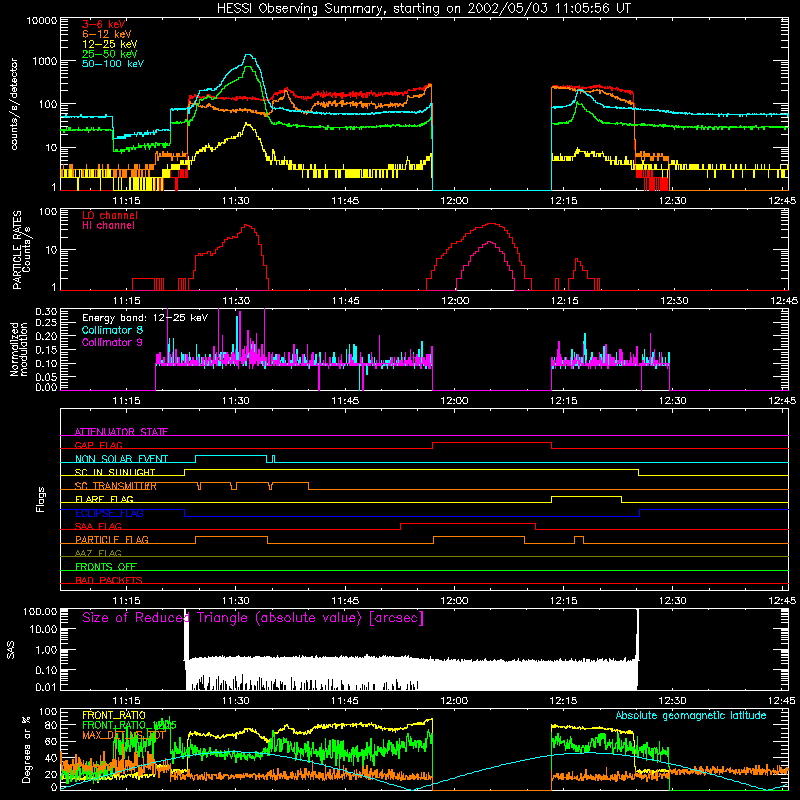The image size is (800, 800).
Task: Select the '50-100 keV' cyan legend label
Action: click(113, 64)
